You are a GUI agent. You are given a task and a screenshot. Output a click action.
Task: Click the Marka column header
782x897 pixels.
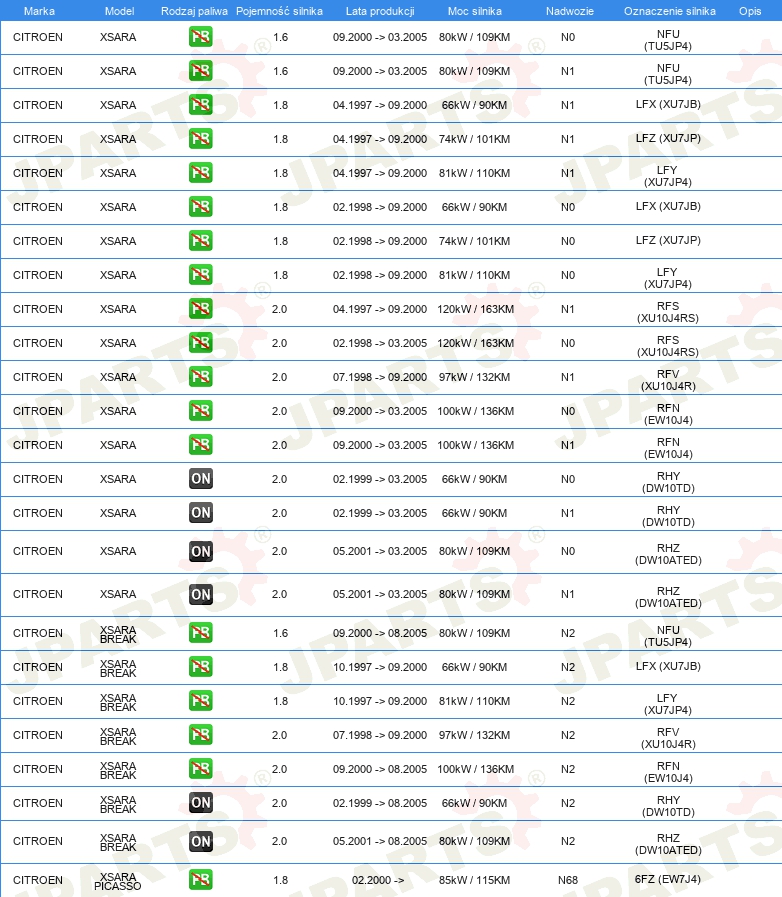(39, 11)
